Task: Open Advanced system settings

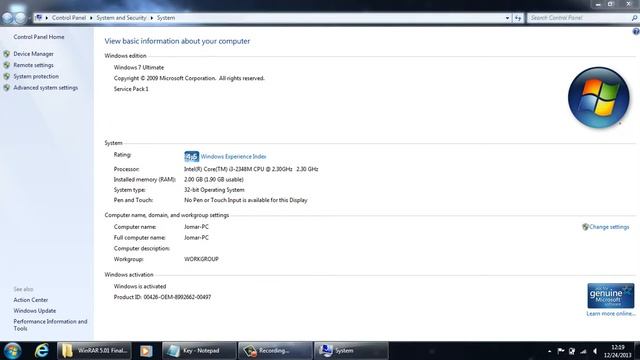Action: click(x=46, y=88)
